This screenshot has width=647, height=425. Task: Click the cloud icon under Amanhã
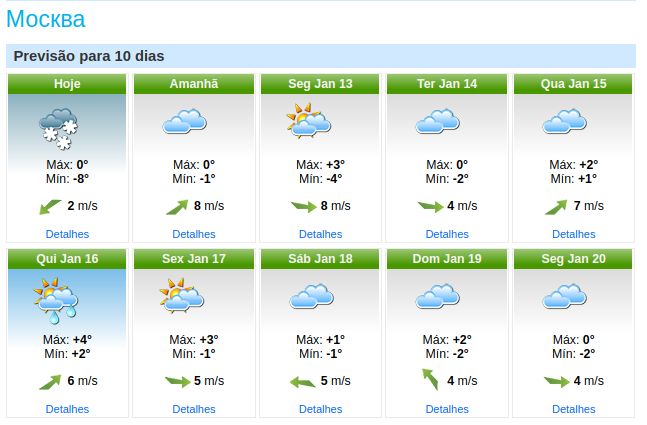tap(184, 121)
